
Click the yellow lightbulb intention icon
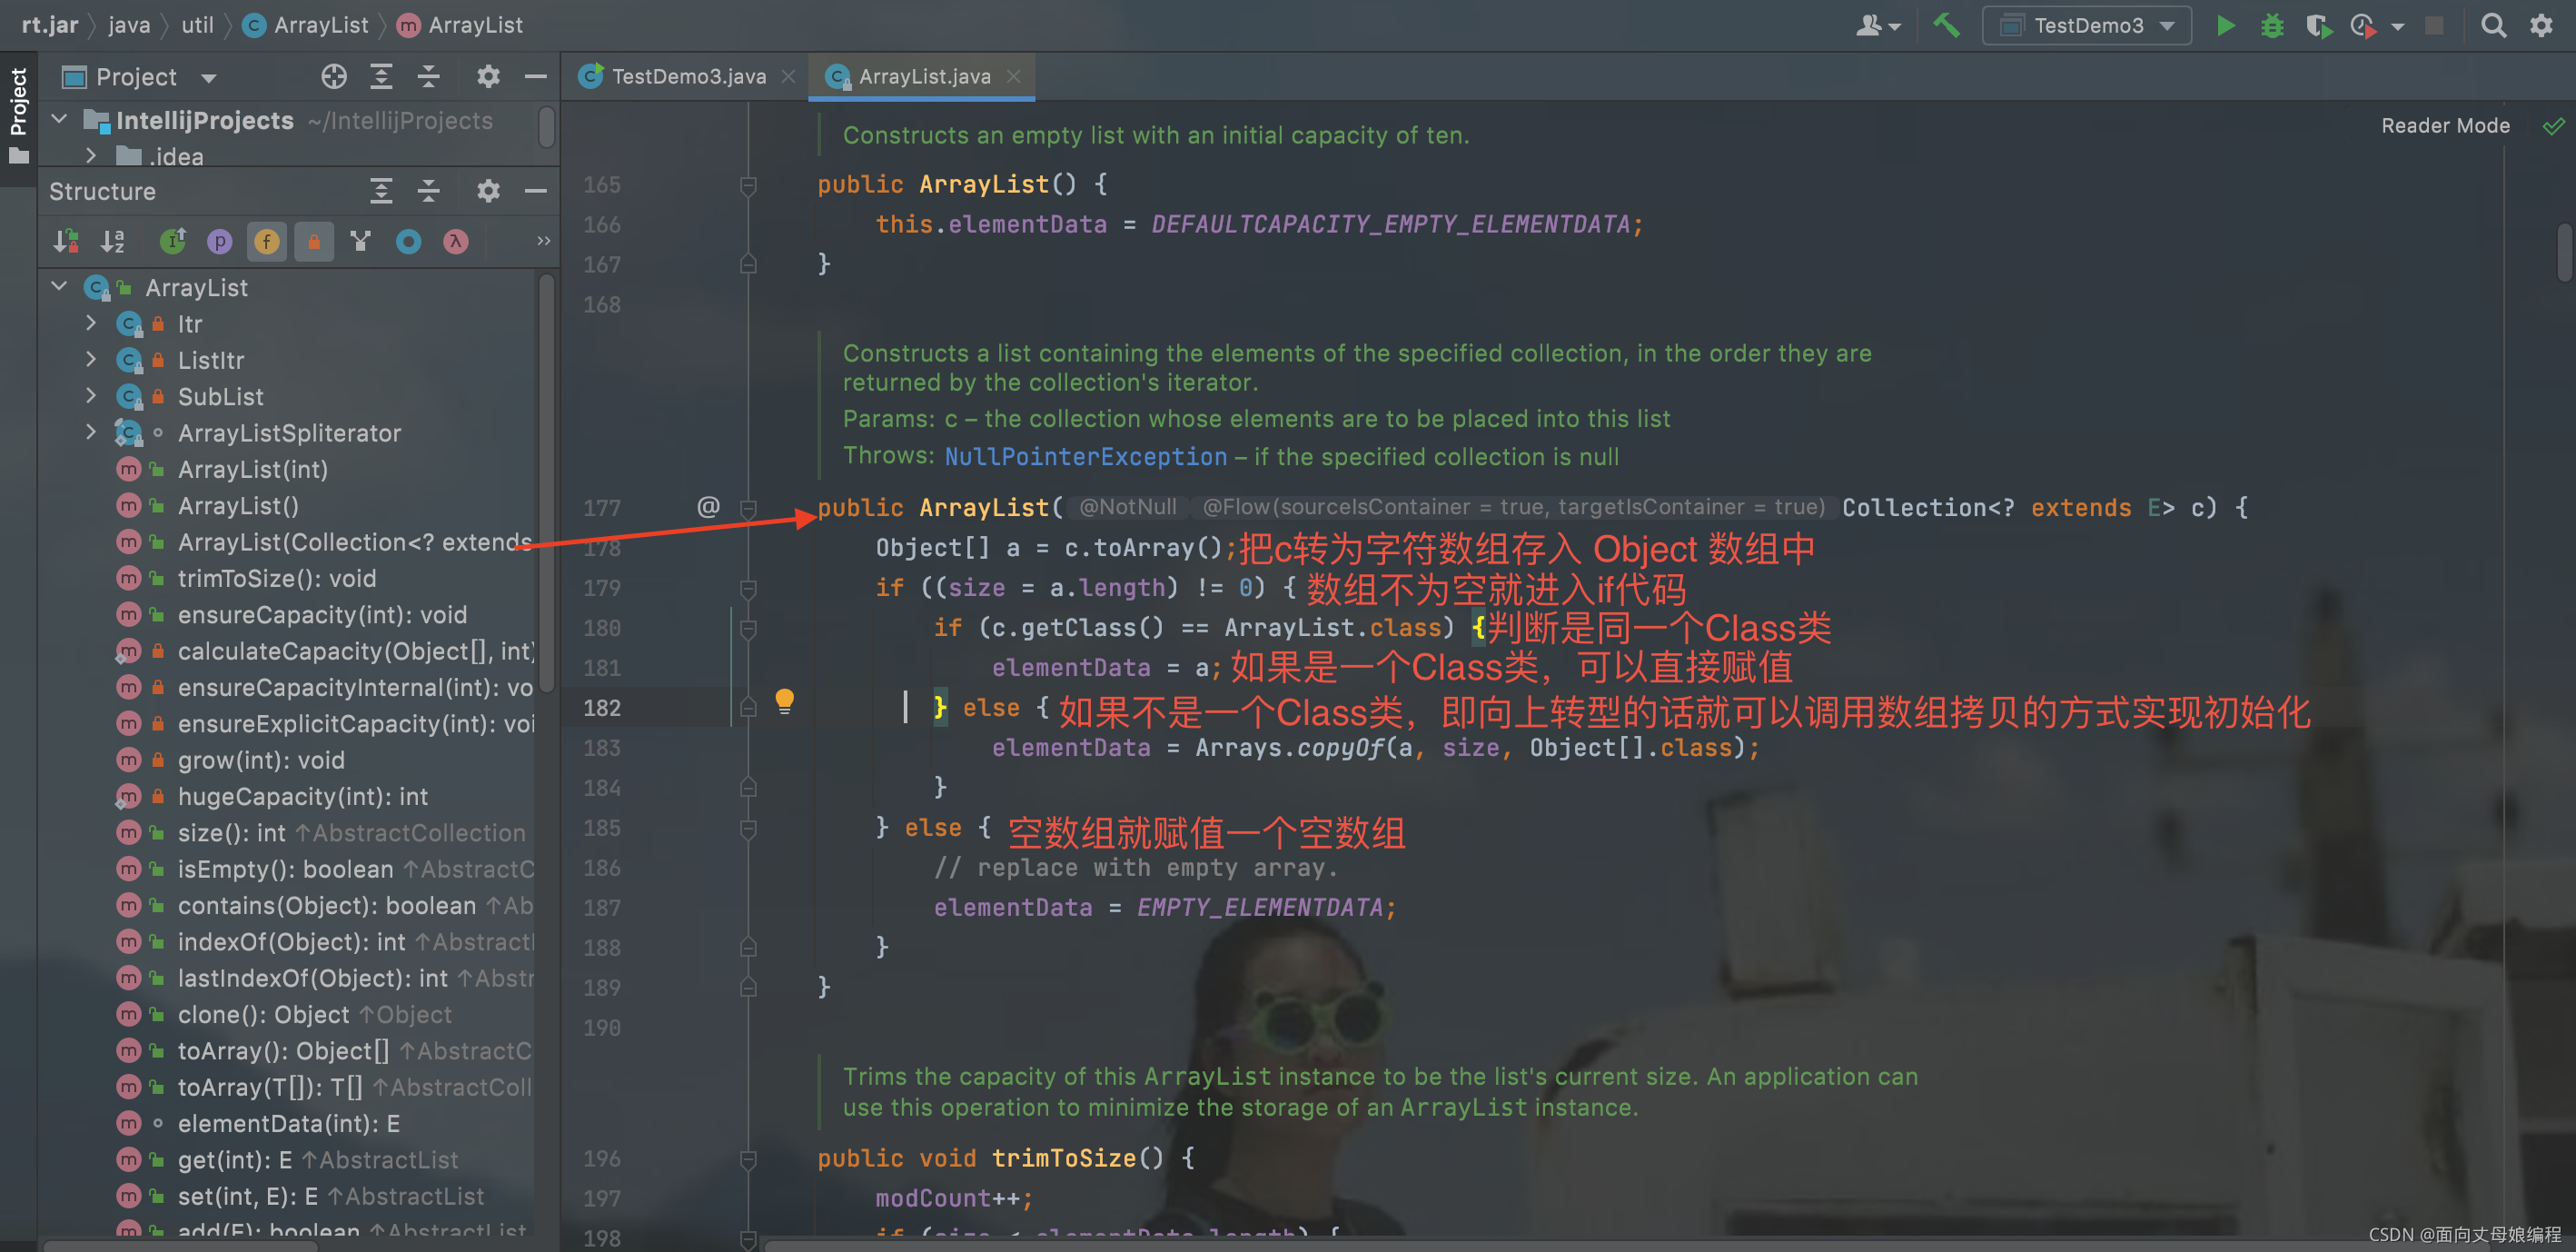pyautogui.click(x=785, y=700)
